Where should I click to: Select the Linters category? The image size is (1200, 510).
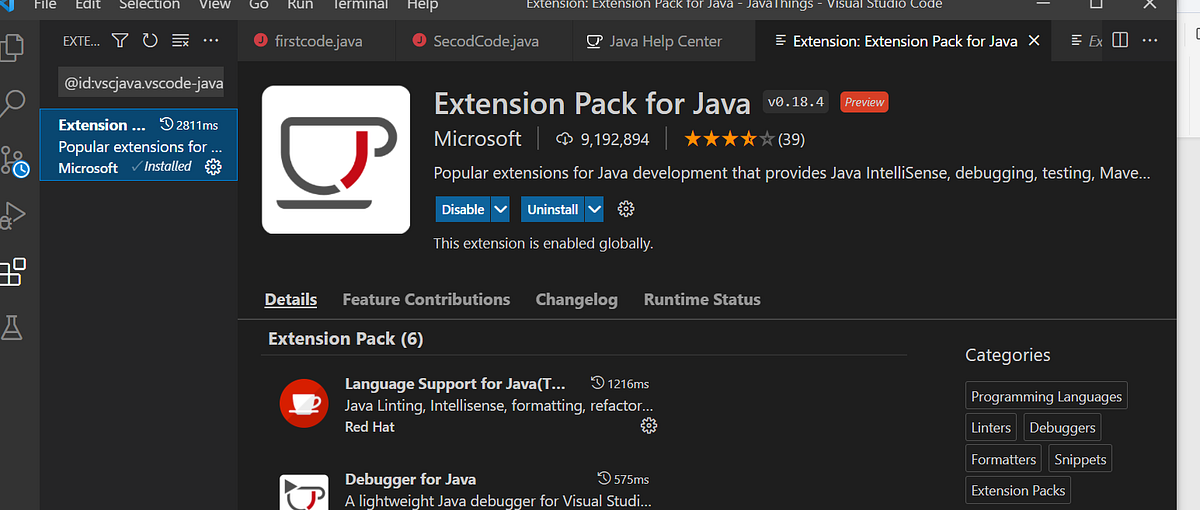(x=991, y=427)
